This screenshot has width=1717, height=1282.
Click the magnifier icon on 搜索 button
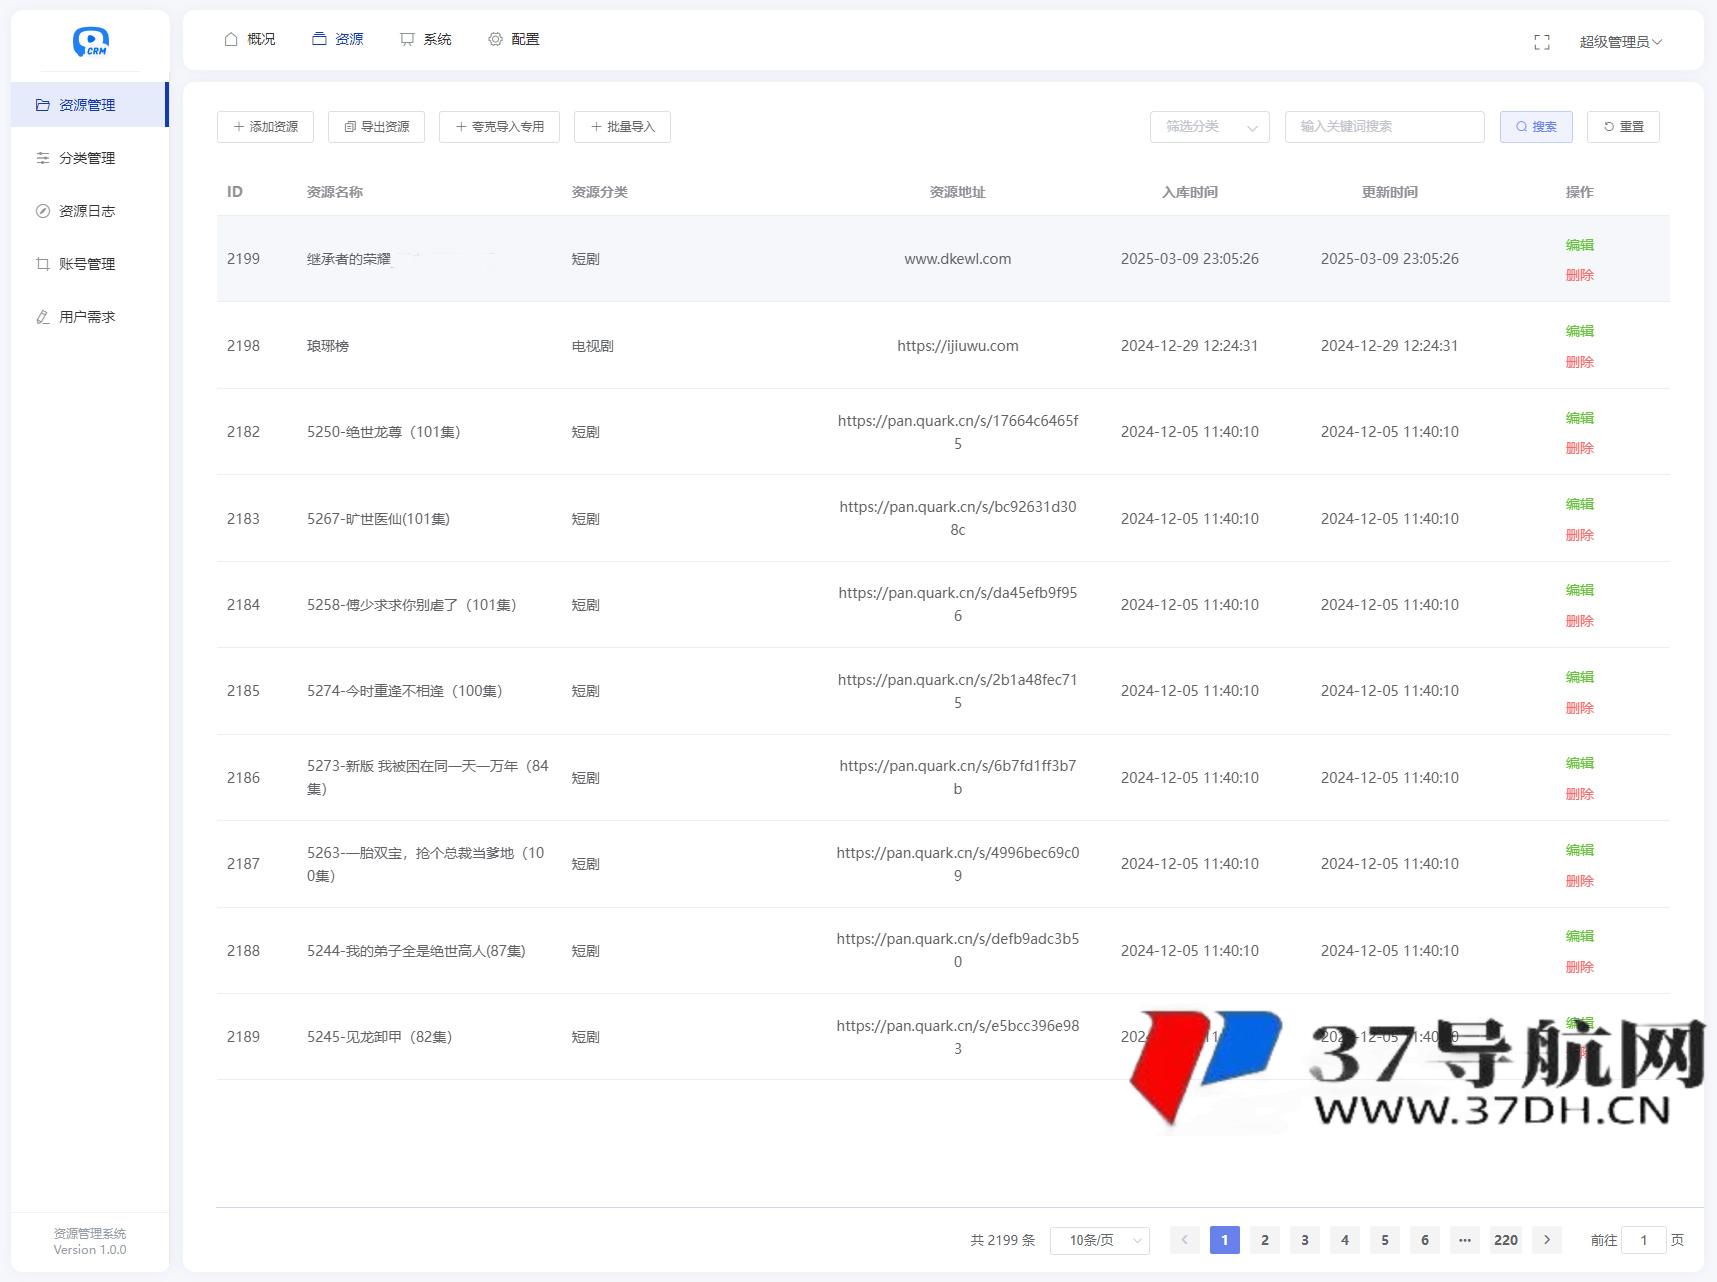[1520, 127]
